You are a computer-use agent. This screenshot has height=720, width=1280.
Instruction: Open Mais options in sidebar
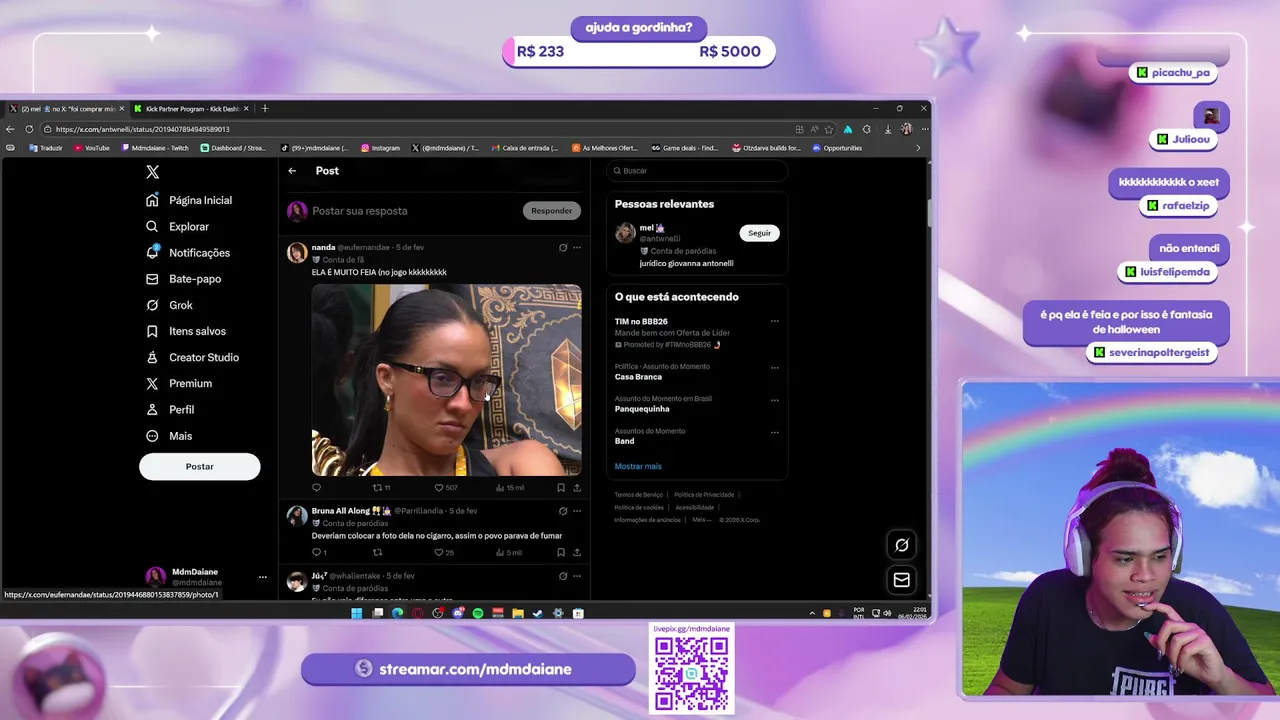point(169,436)
